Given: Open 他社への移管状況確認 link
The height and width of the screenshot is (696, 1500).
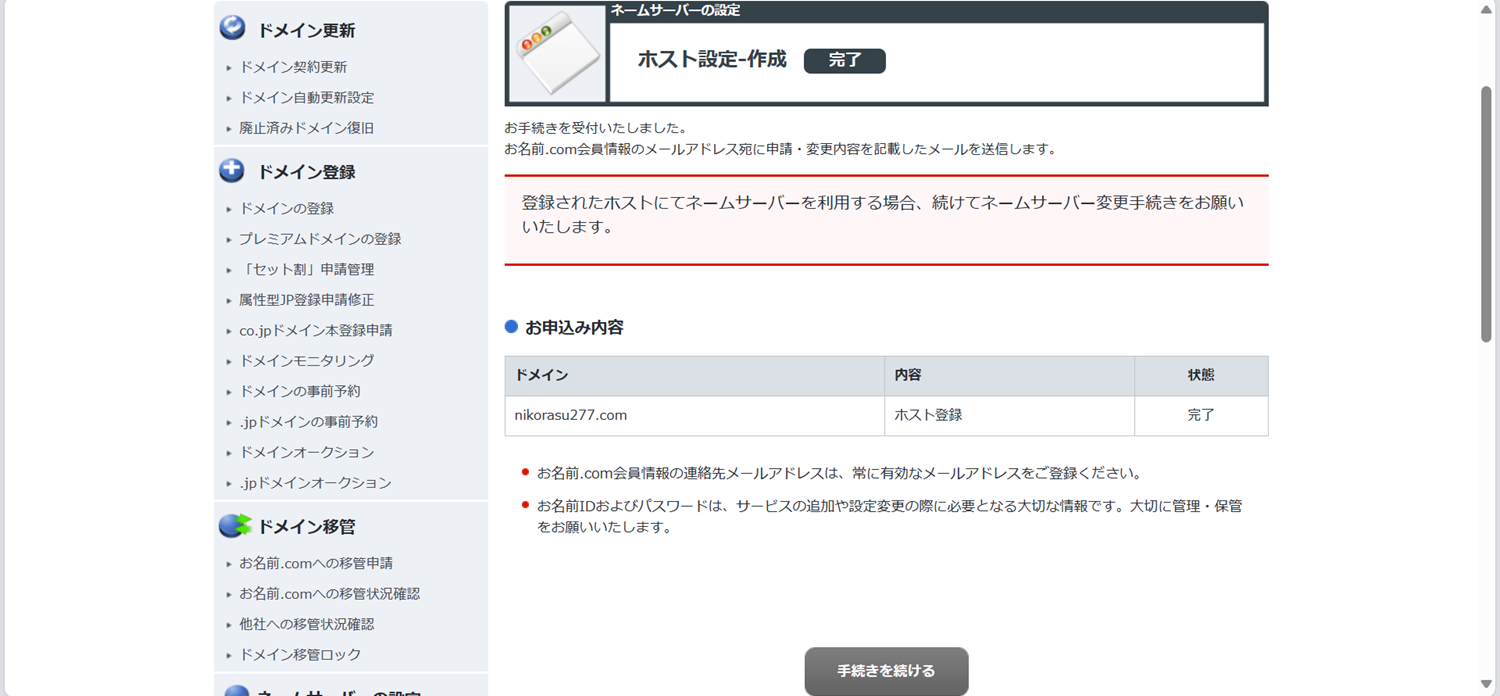Looking at the screenshot, I should point(306,625).
